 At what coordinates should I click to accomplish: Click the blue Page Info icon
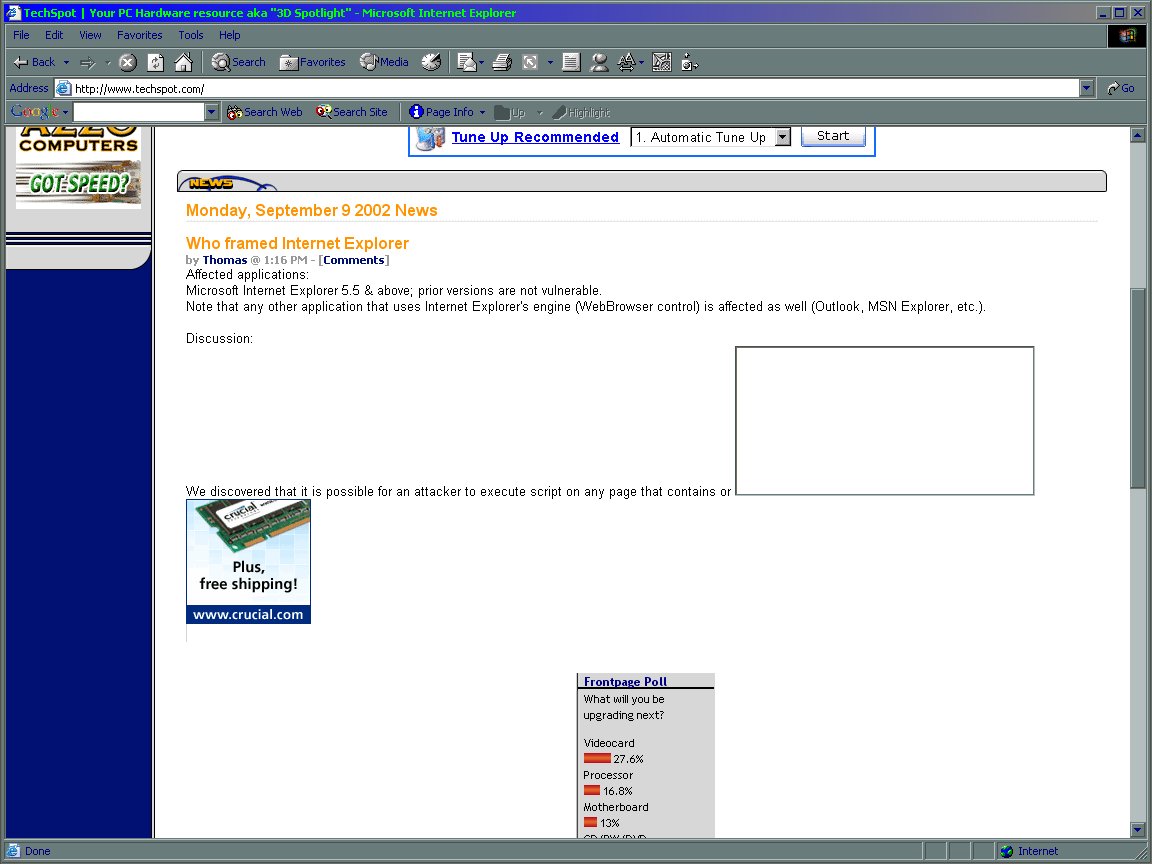coord(416,112)
